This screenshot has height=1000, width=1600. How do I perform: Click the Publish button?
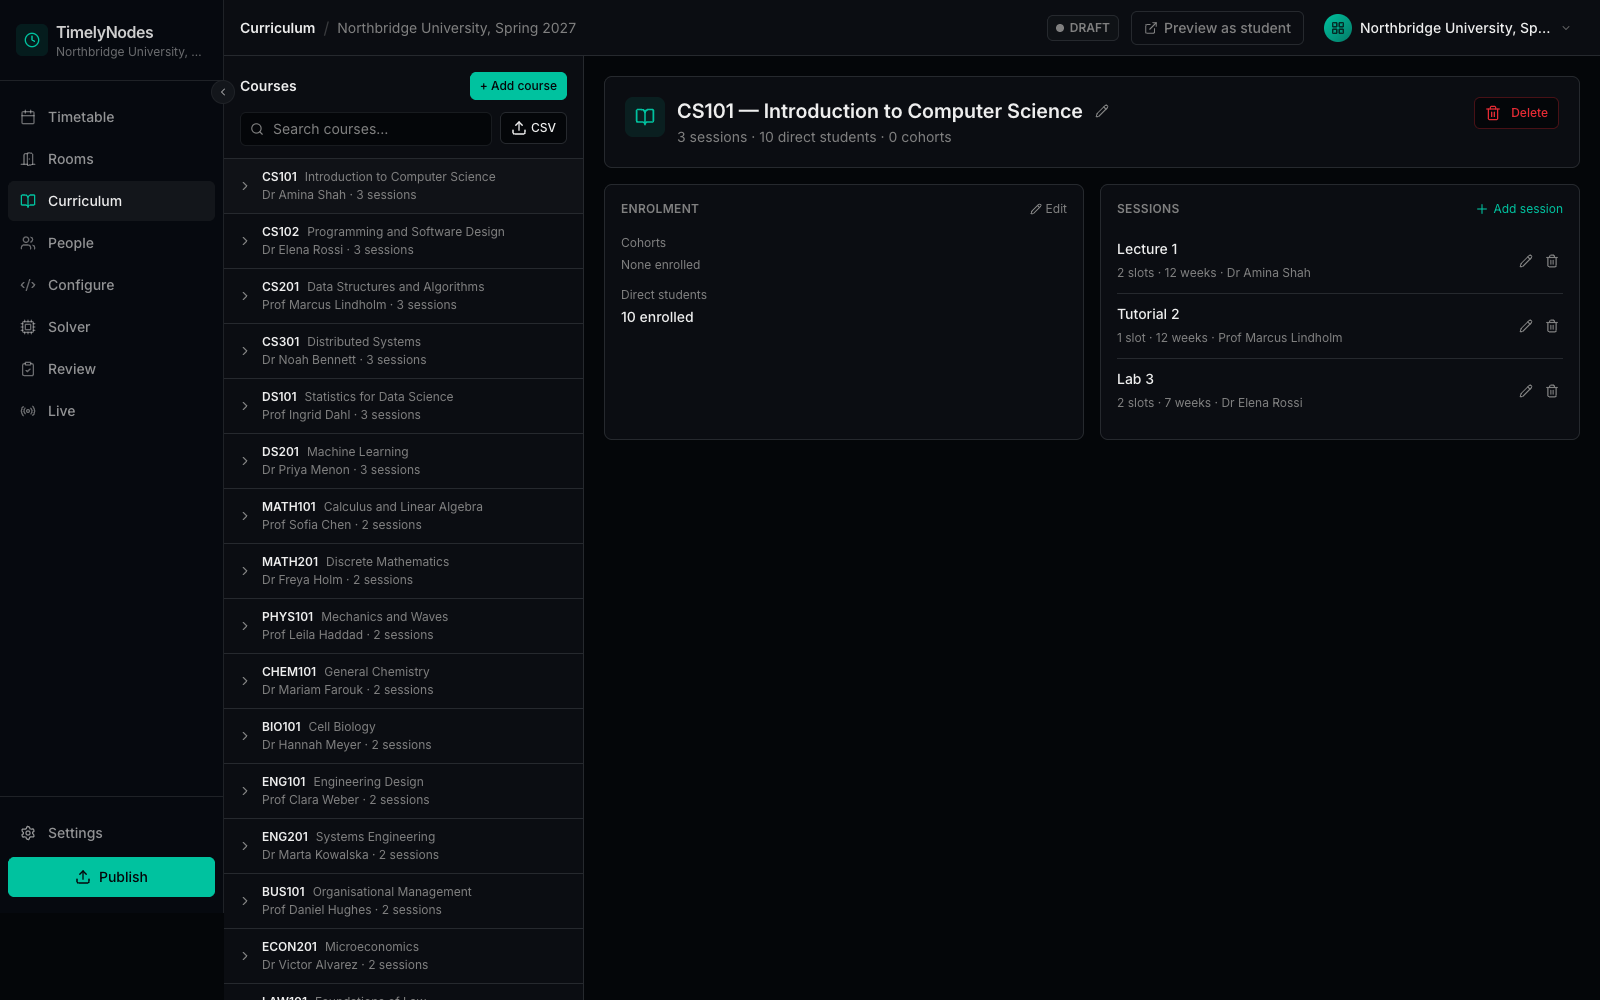point(111,877)
